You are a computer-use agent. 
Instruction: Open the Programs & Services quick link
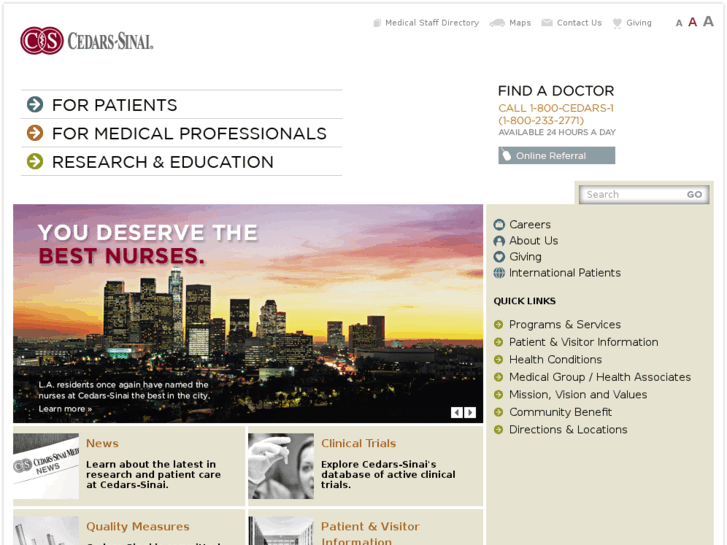tap(565, 325)
